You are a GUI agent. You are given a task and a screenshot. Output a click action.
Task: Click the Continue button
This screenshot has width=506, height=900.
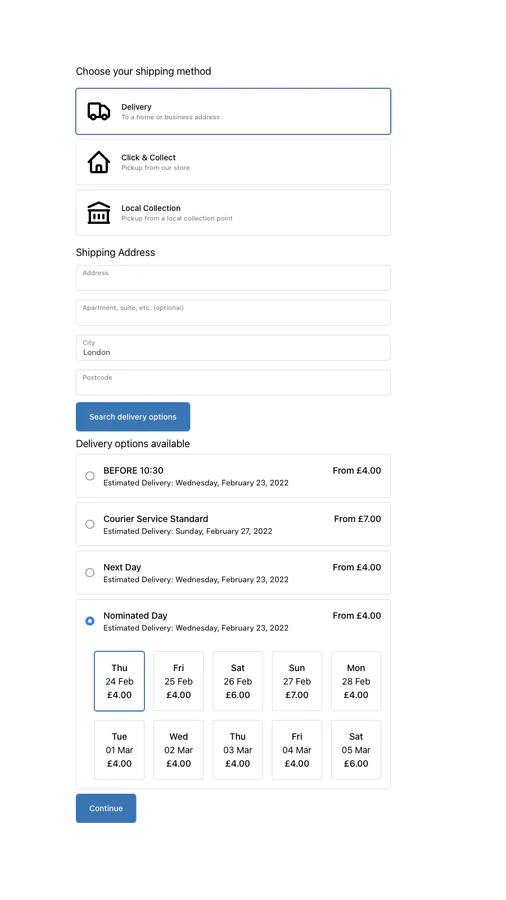pos(106,808)
